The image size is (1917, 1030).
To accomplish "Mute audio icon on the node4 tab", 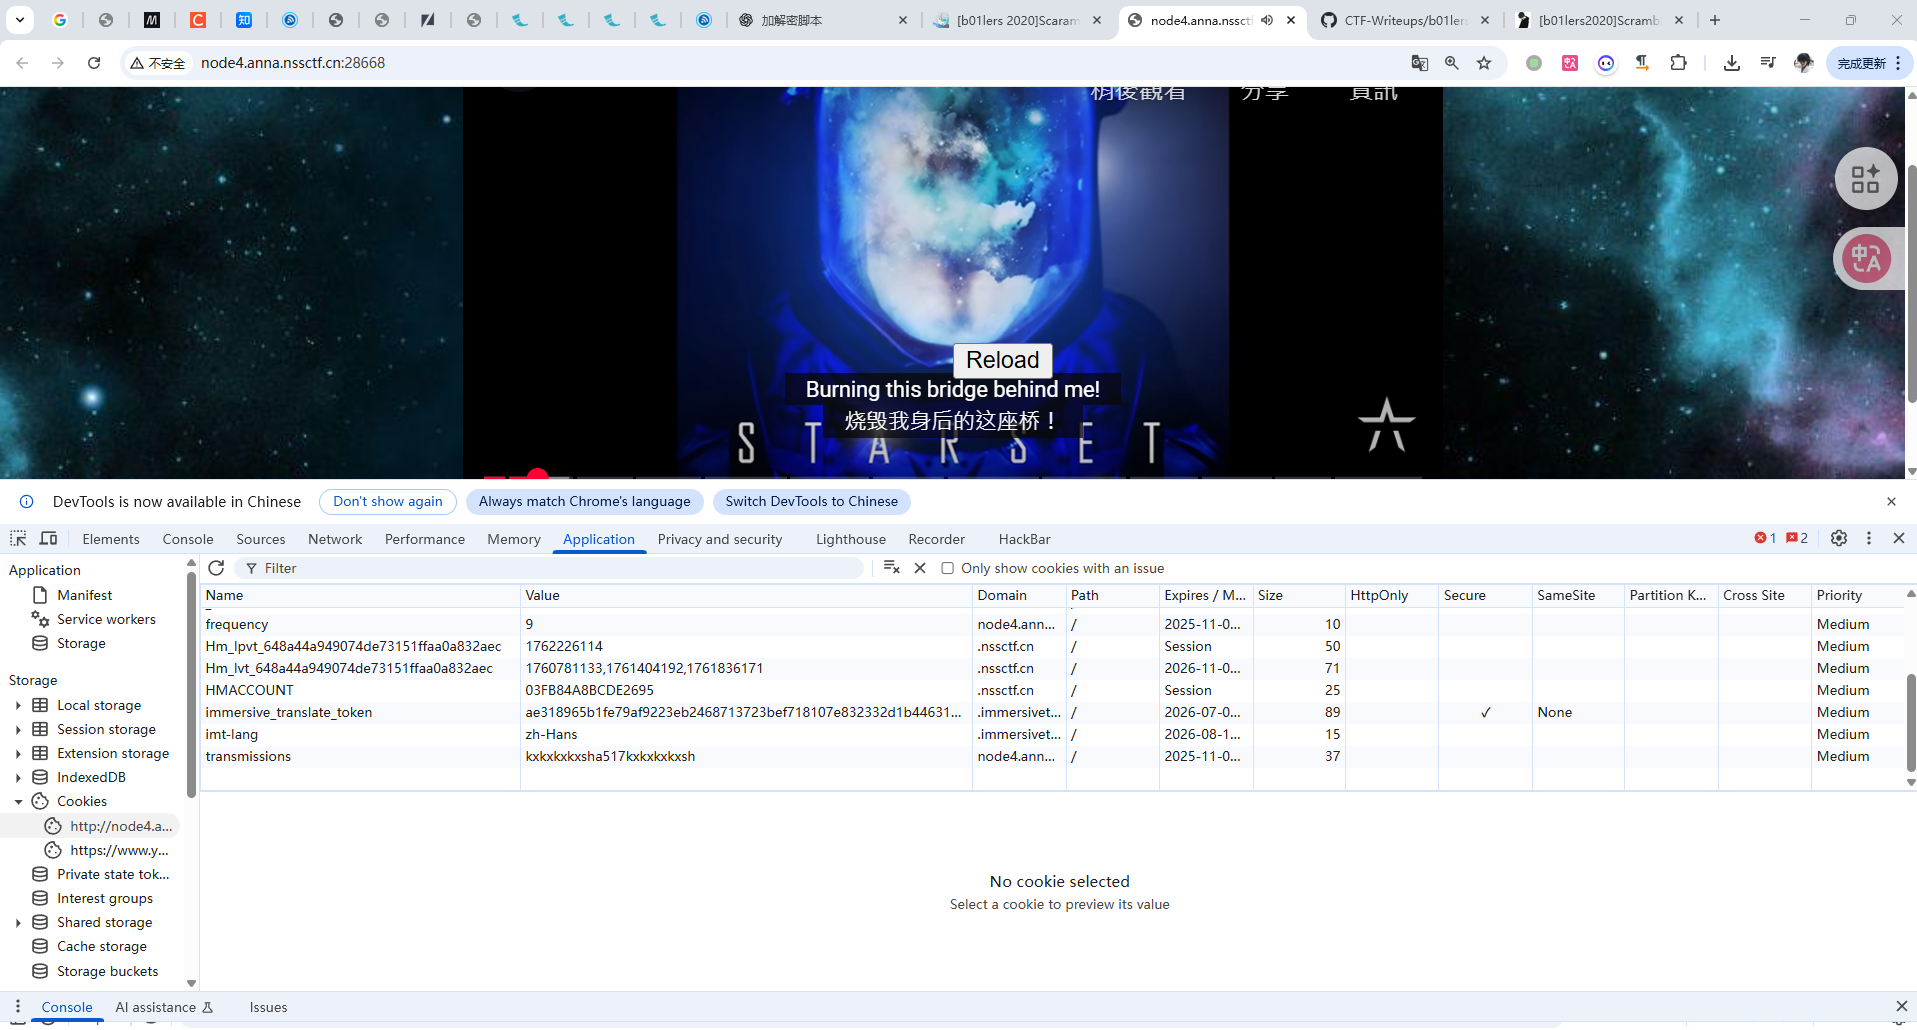I will pos(1267,20).
